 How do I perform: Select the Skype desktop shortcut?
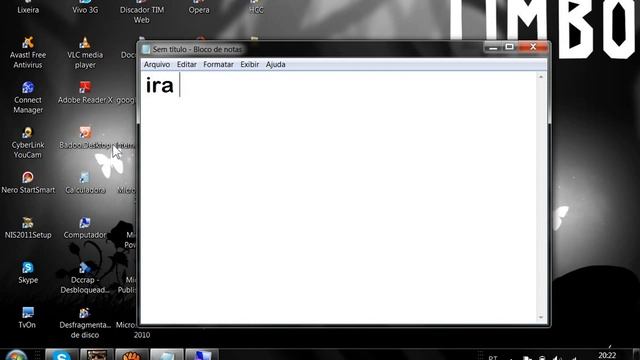pyautogui.click(x=28, y=272)
